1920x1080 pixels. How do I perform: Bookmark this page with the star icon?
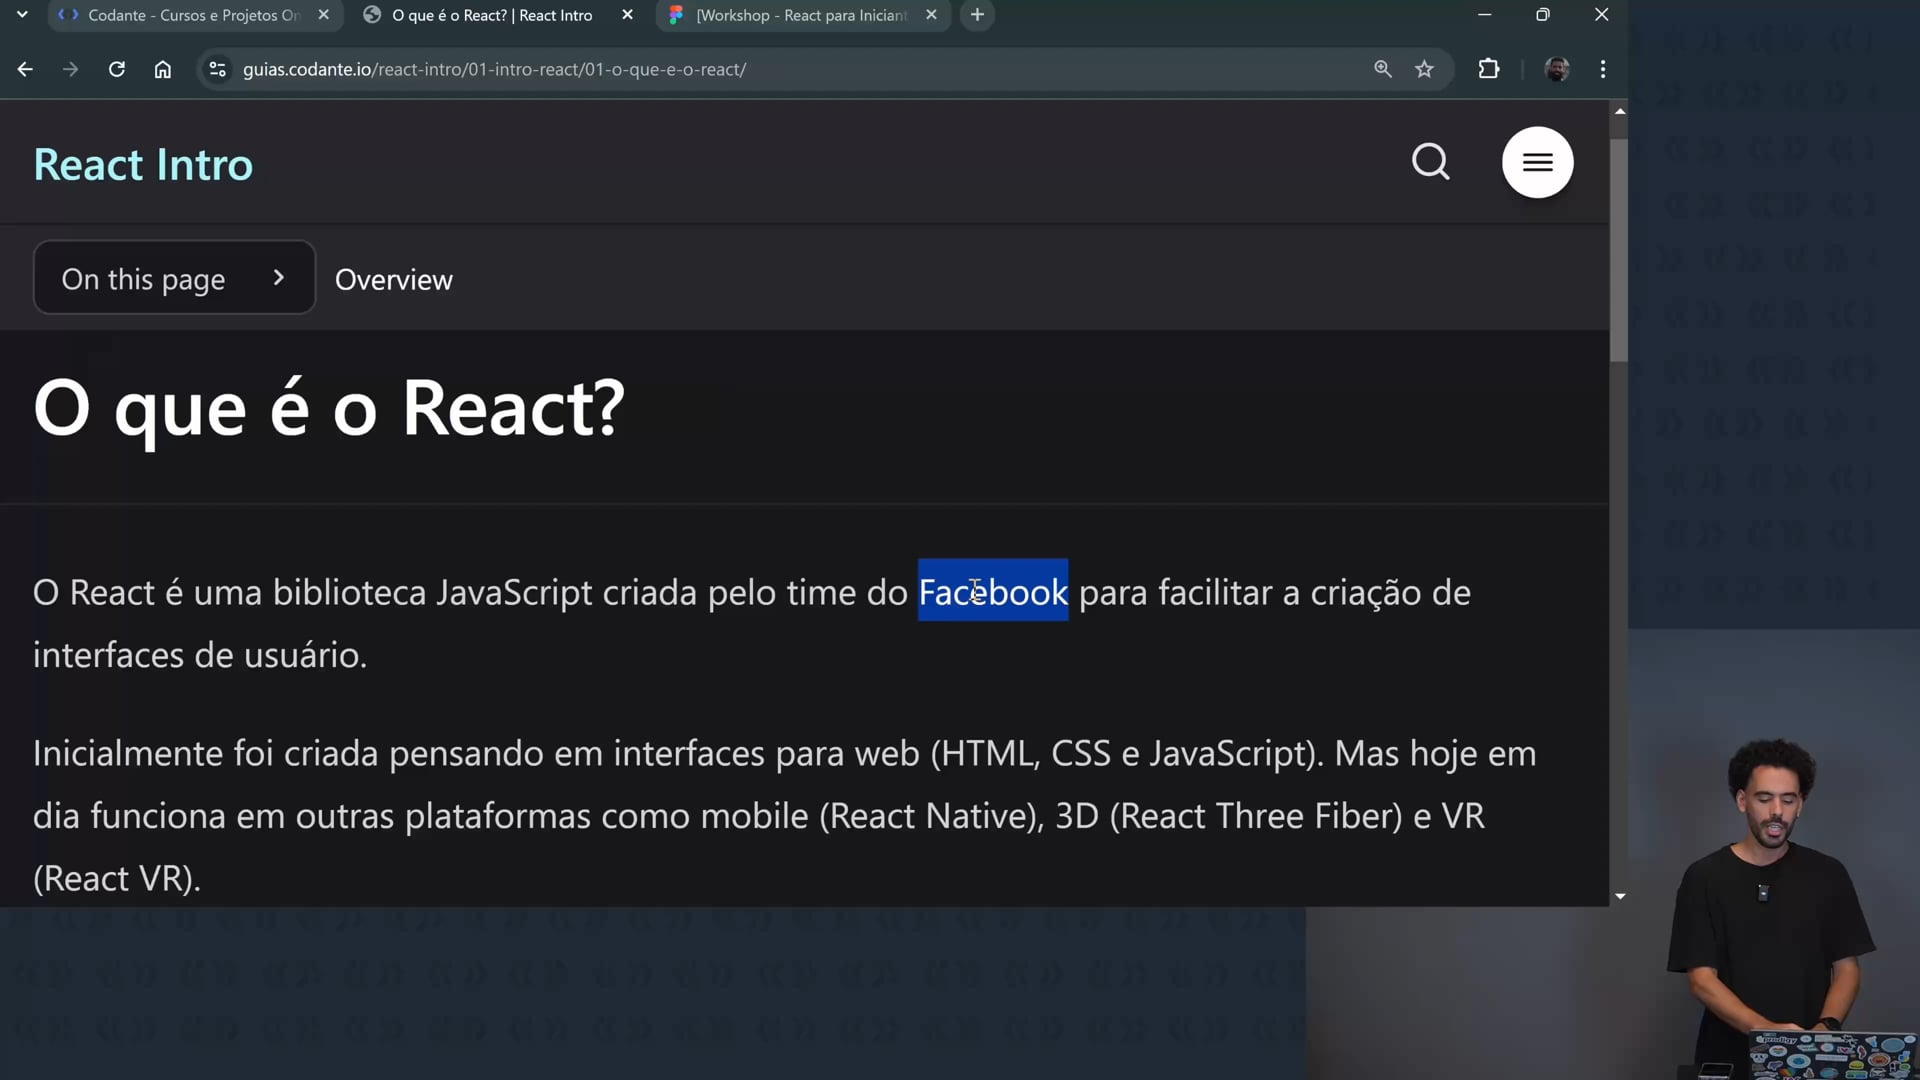click(x=1424, y=69)
